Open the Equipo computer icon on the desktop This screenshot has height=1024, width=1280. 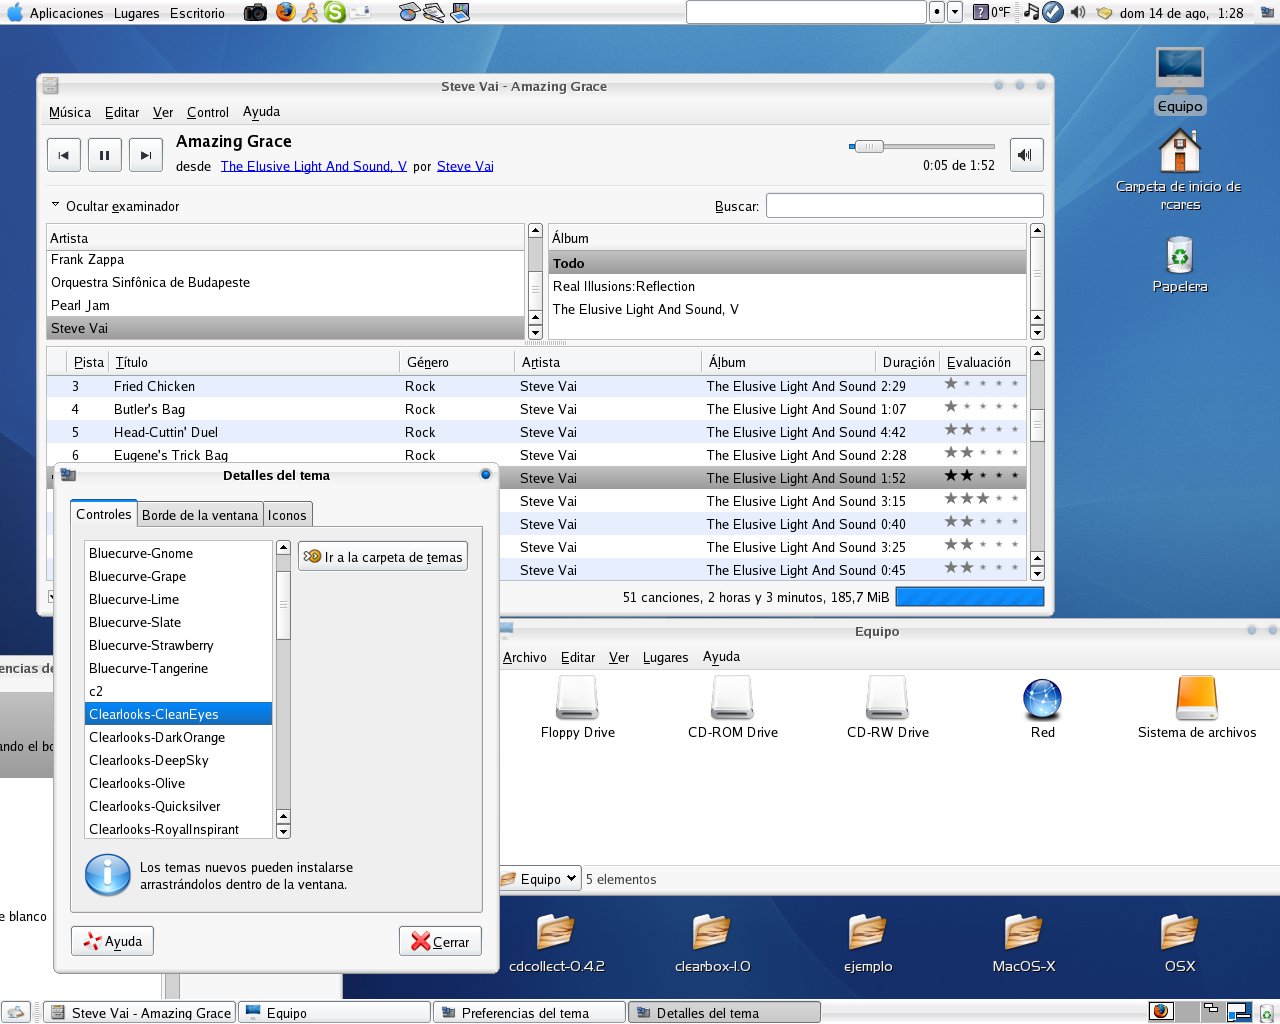(x=1180, y=80)
